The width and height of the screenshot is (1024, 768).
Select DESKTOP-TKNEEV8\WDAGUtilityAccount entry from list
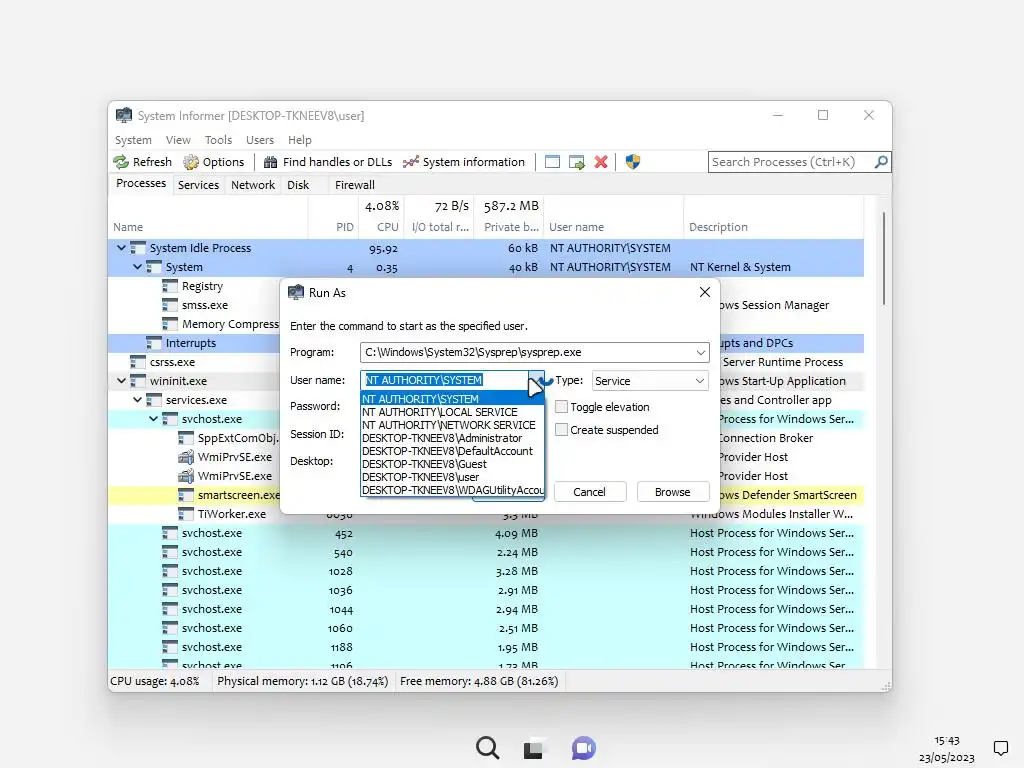point(452,490)
